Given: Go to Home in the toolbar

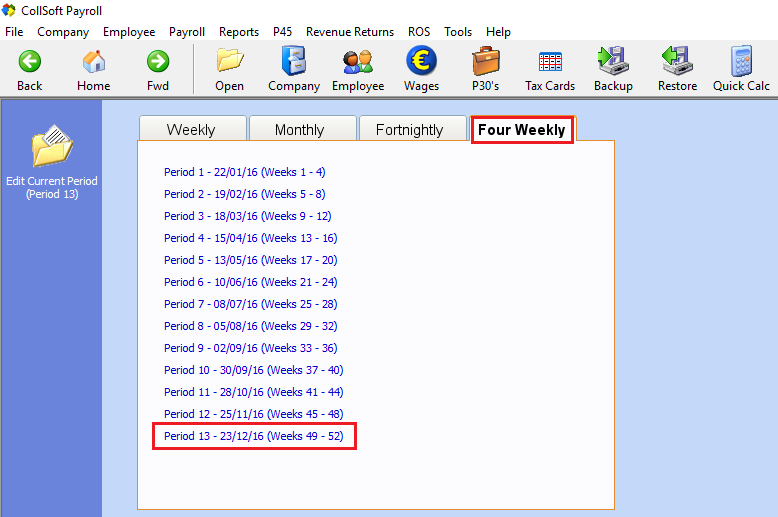Looking at the screenshot, I should (x=93, y=62).
